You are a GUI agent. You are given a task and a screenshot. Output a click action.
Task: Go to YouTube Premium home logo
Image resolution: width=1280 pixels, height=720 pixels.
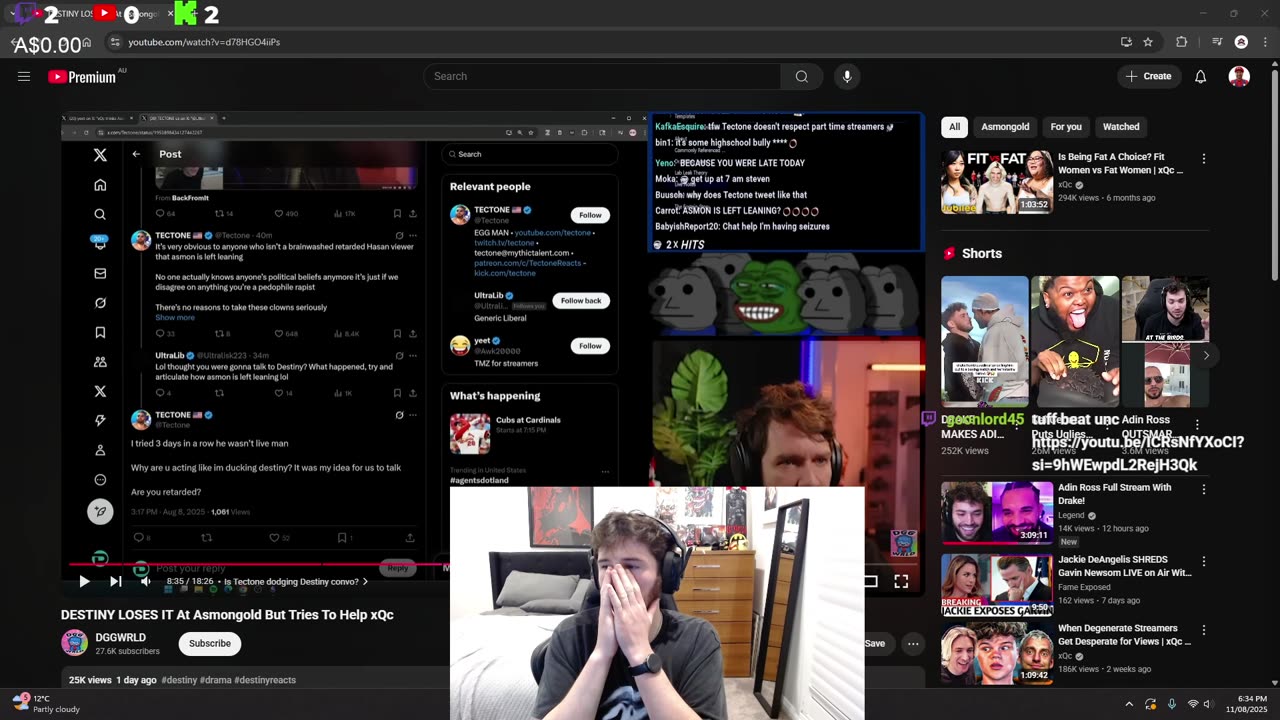[82, 77]
